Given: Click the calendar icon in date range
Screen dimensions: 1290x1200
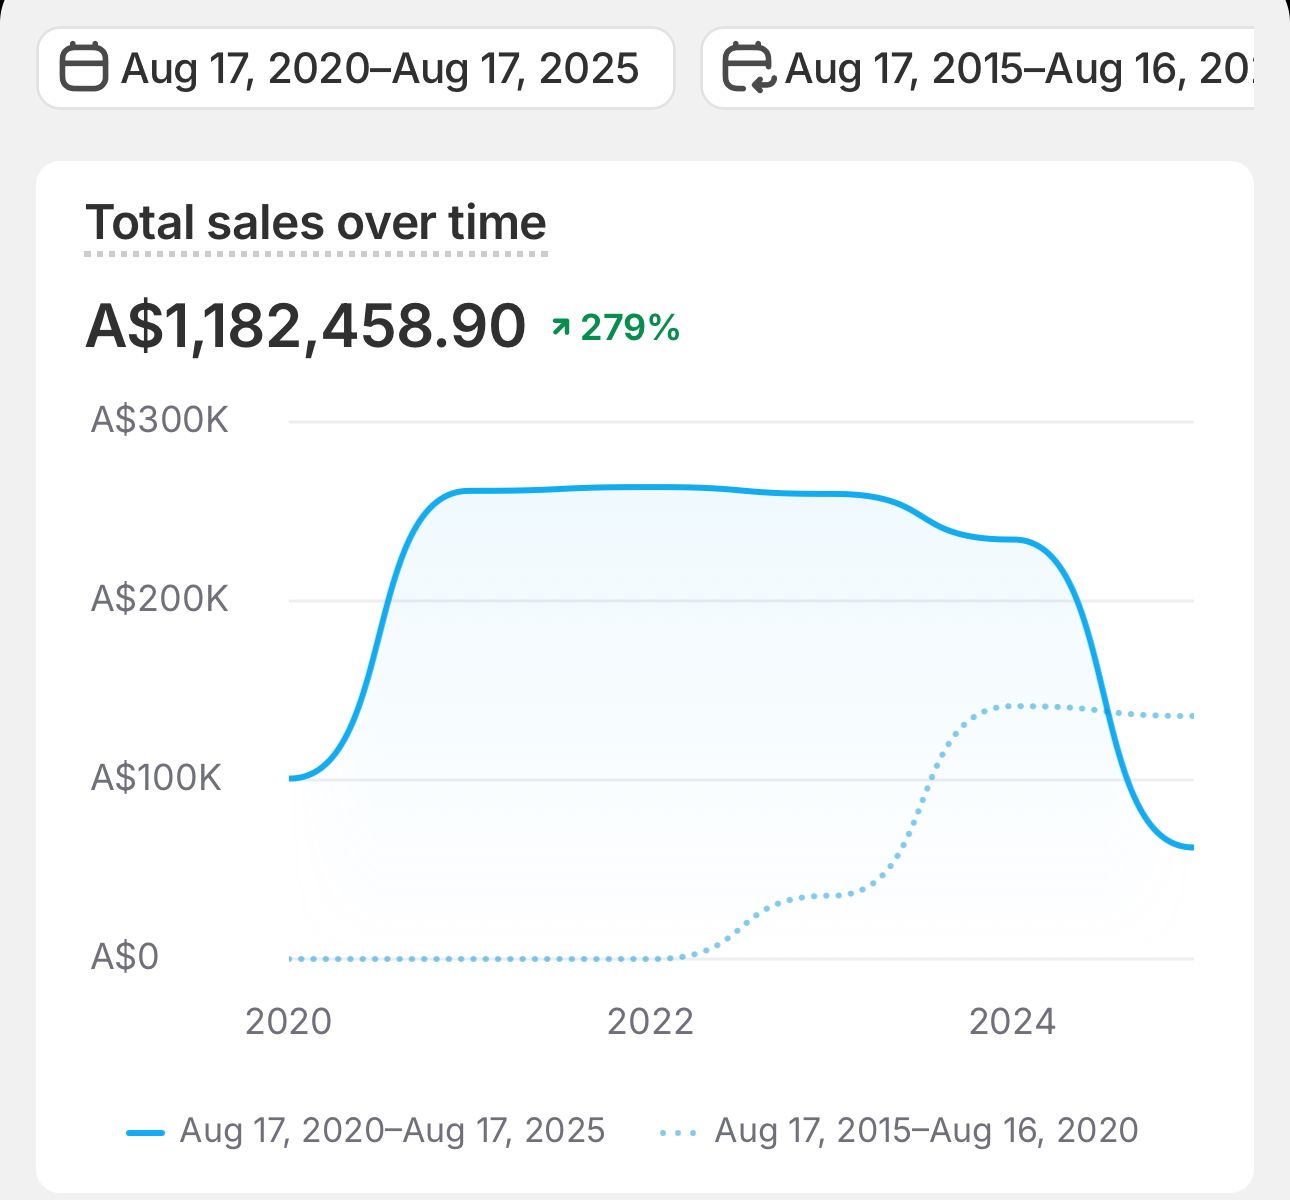Looking at the screenshot, I should click(x=83, y=68).
